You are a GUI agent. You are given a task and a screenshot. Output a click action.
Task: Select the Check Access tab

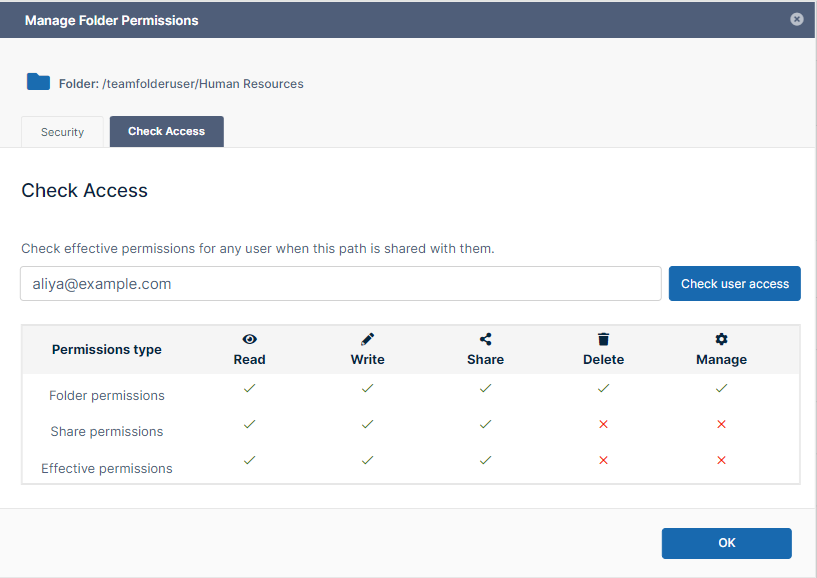point(166,131)
